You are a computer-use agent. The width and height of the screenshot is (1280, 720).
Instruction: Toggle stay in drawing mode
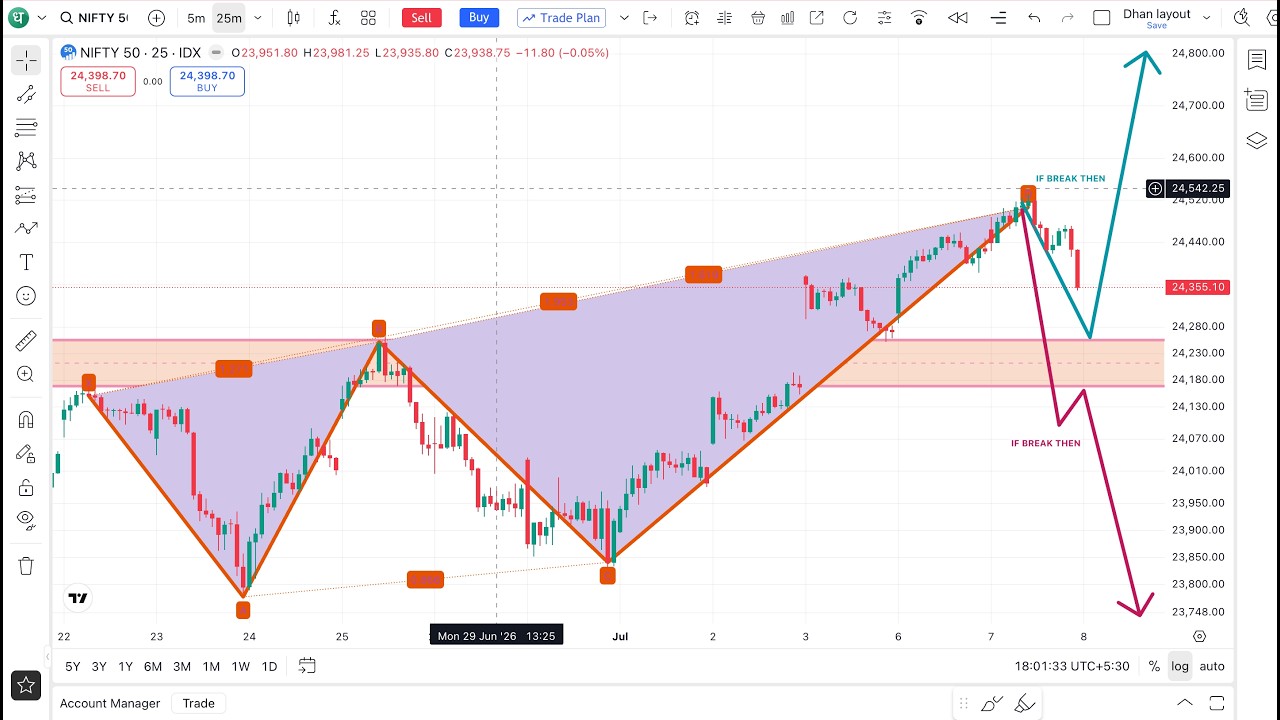[x=26, y=454]
